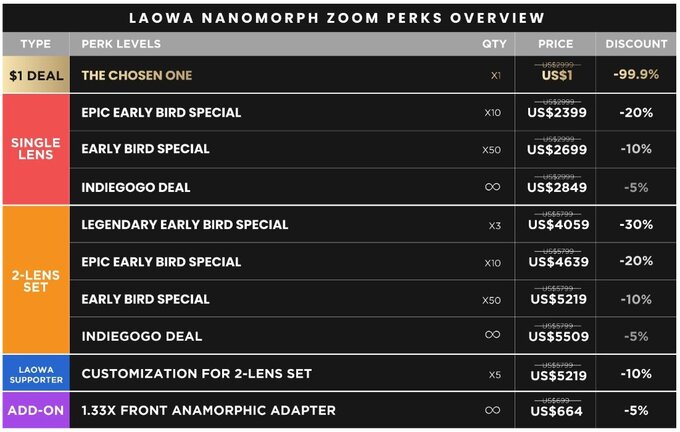This screenshot has height=432, width=680.
Task: Select THE CHOSEN ONE perk
Action: click(137, 75)
